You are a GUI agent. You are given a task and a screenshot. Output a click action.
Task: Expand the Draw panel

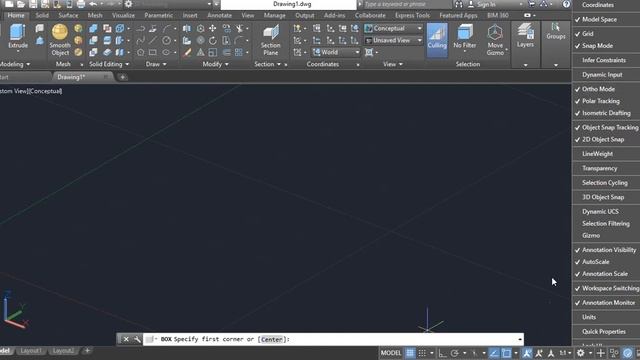(x=156, y=64)
